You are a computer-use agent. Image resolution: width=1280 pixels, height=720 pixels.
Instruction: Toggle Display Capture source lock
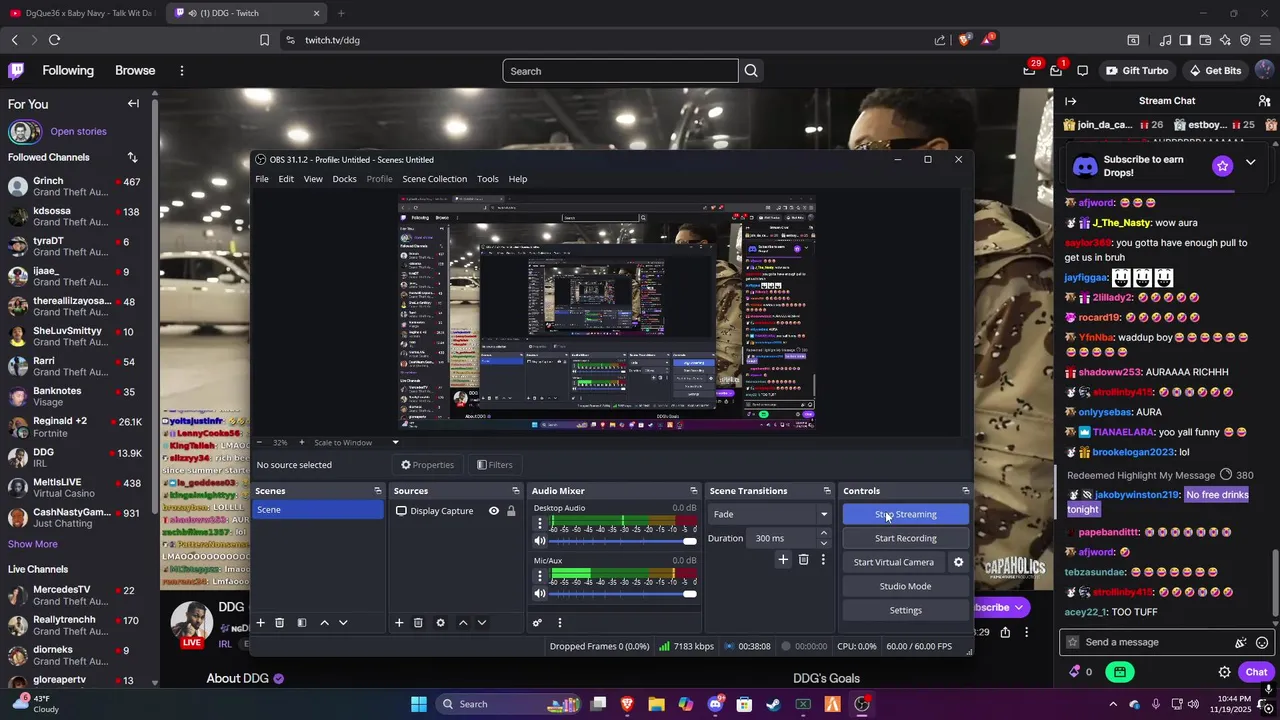(511, 511)
